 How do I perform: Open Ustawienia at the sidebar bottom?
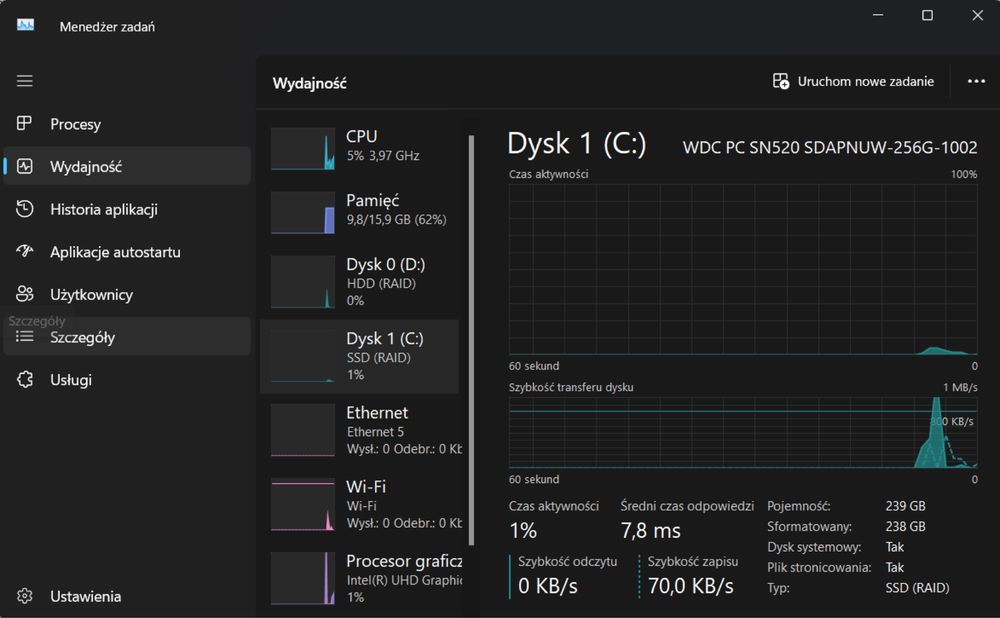point(127,596)
